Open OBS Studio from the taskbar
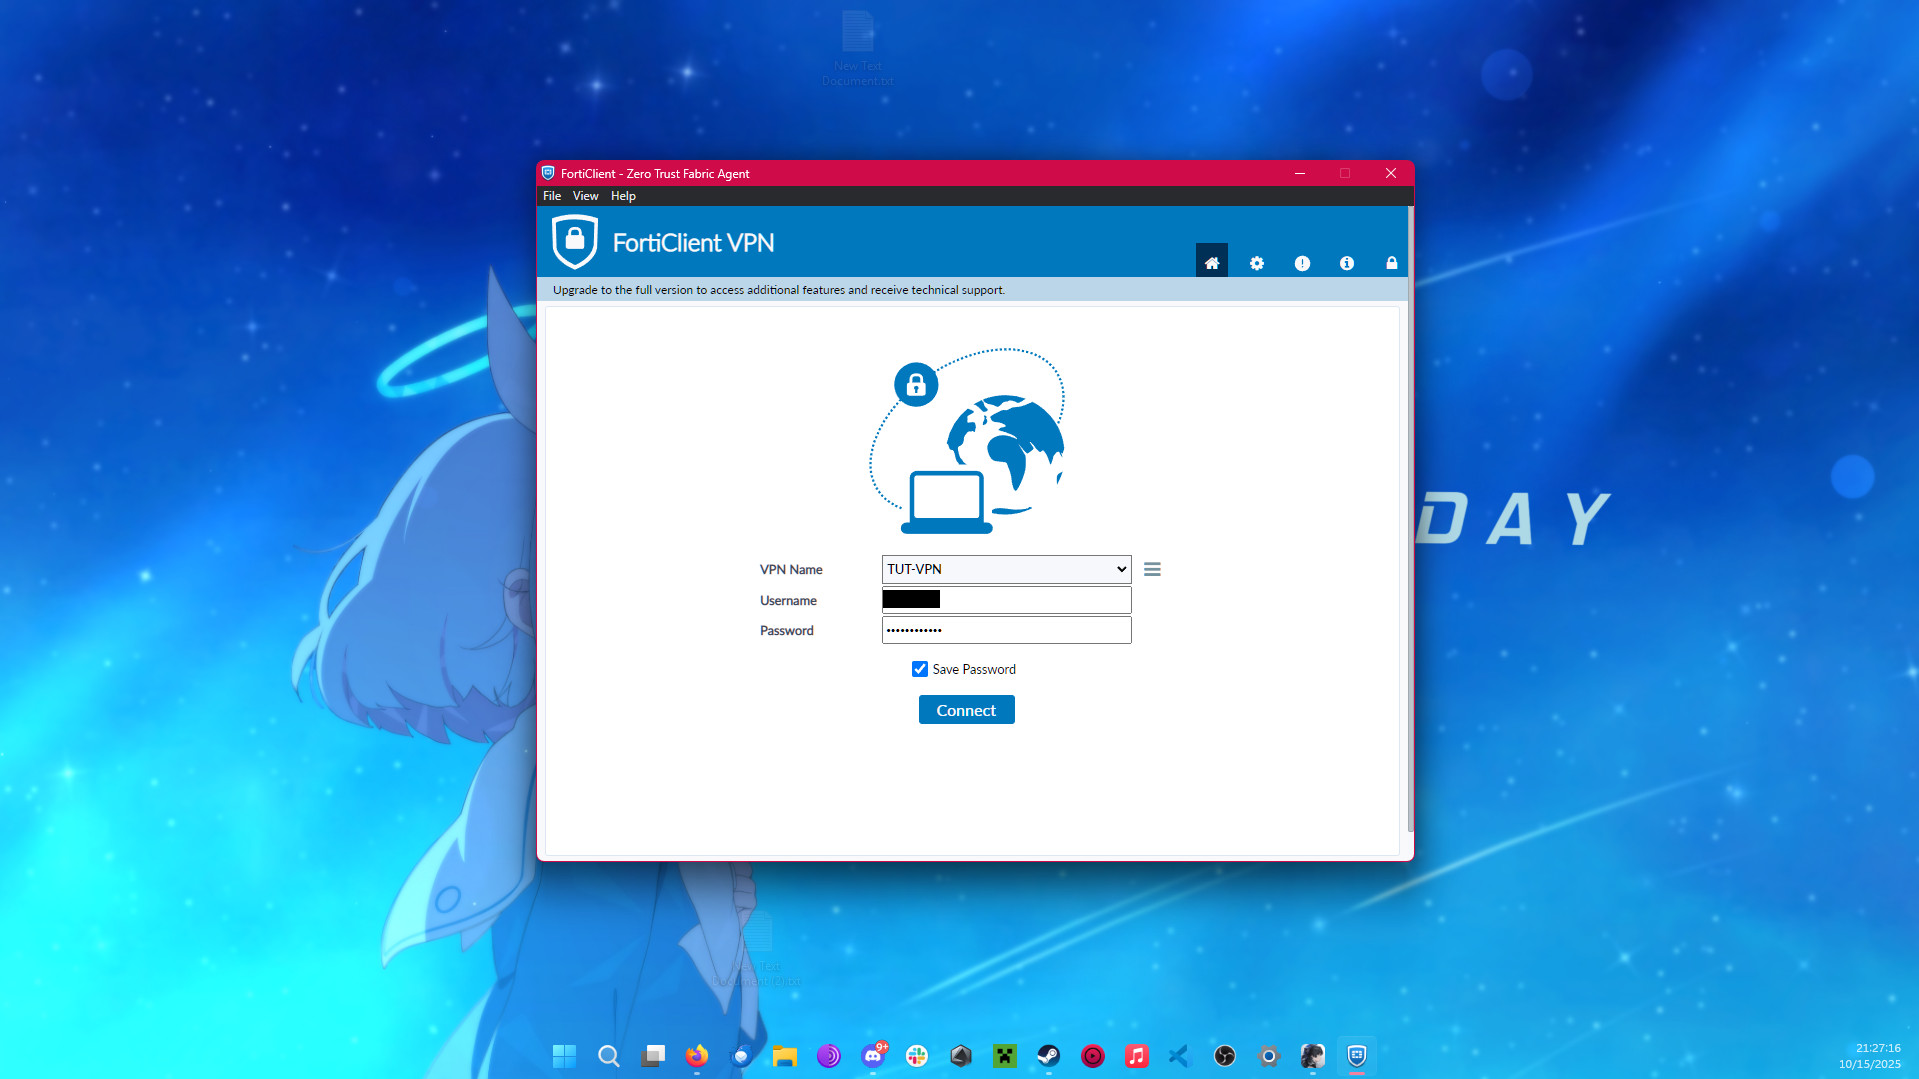 point(1225,1056)
